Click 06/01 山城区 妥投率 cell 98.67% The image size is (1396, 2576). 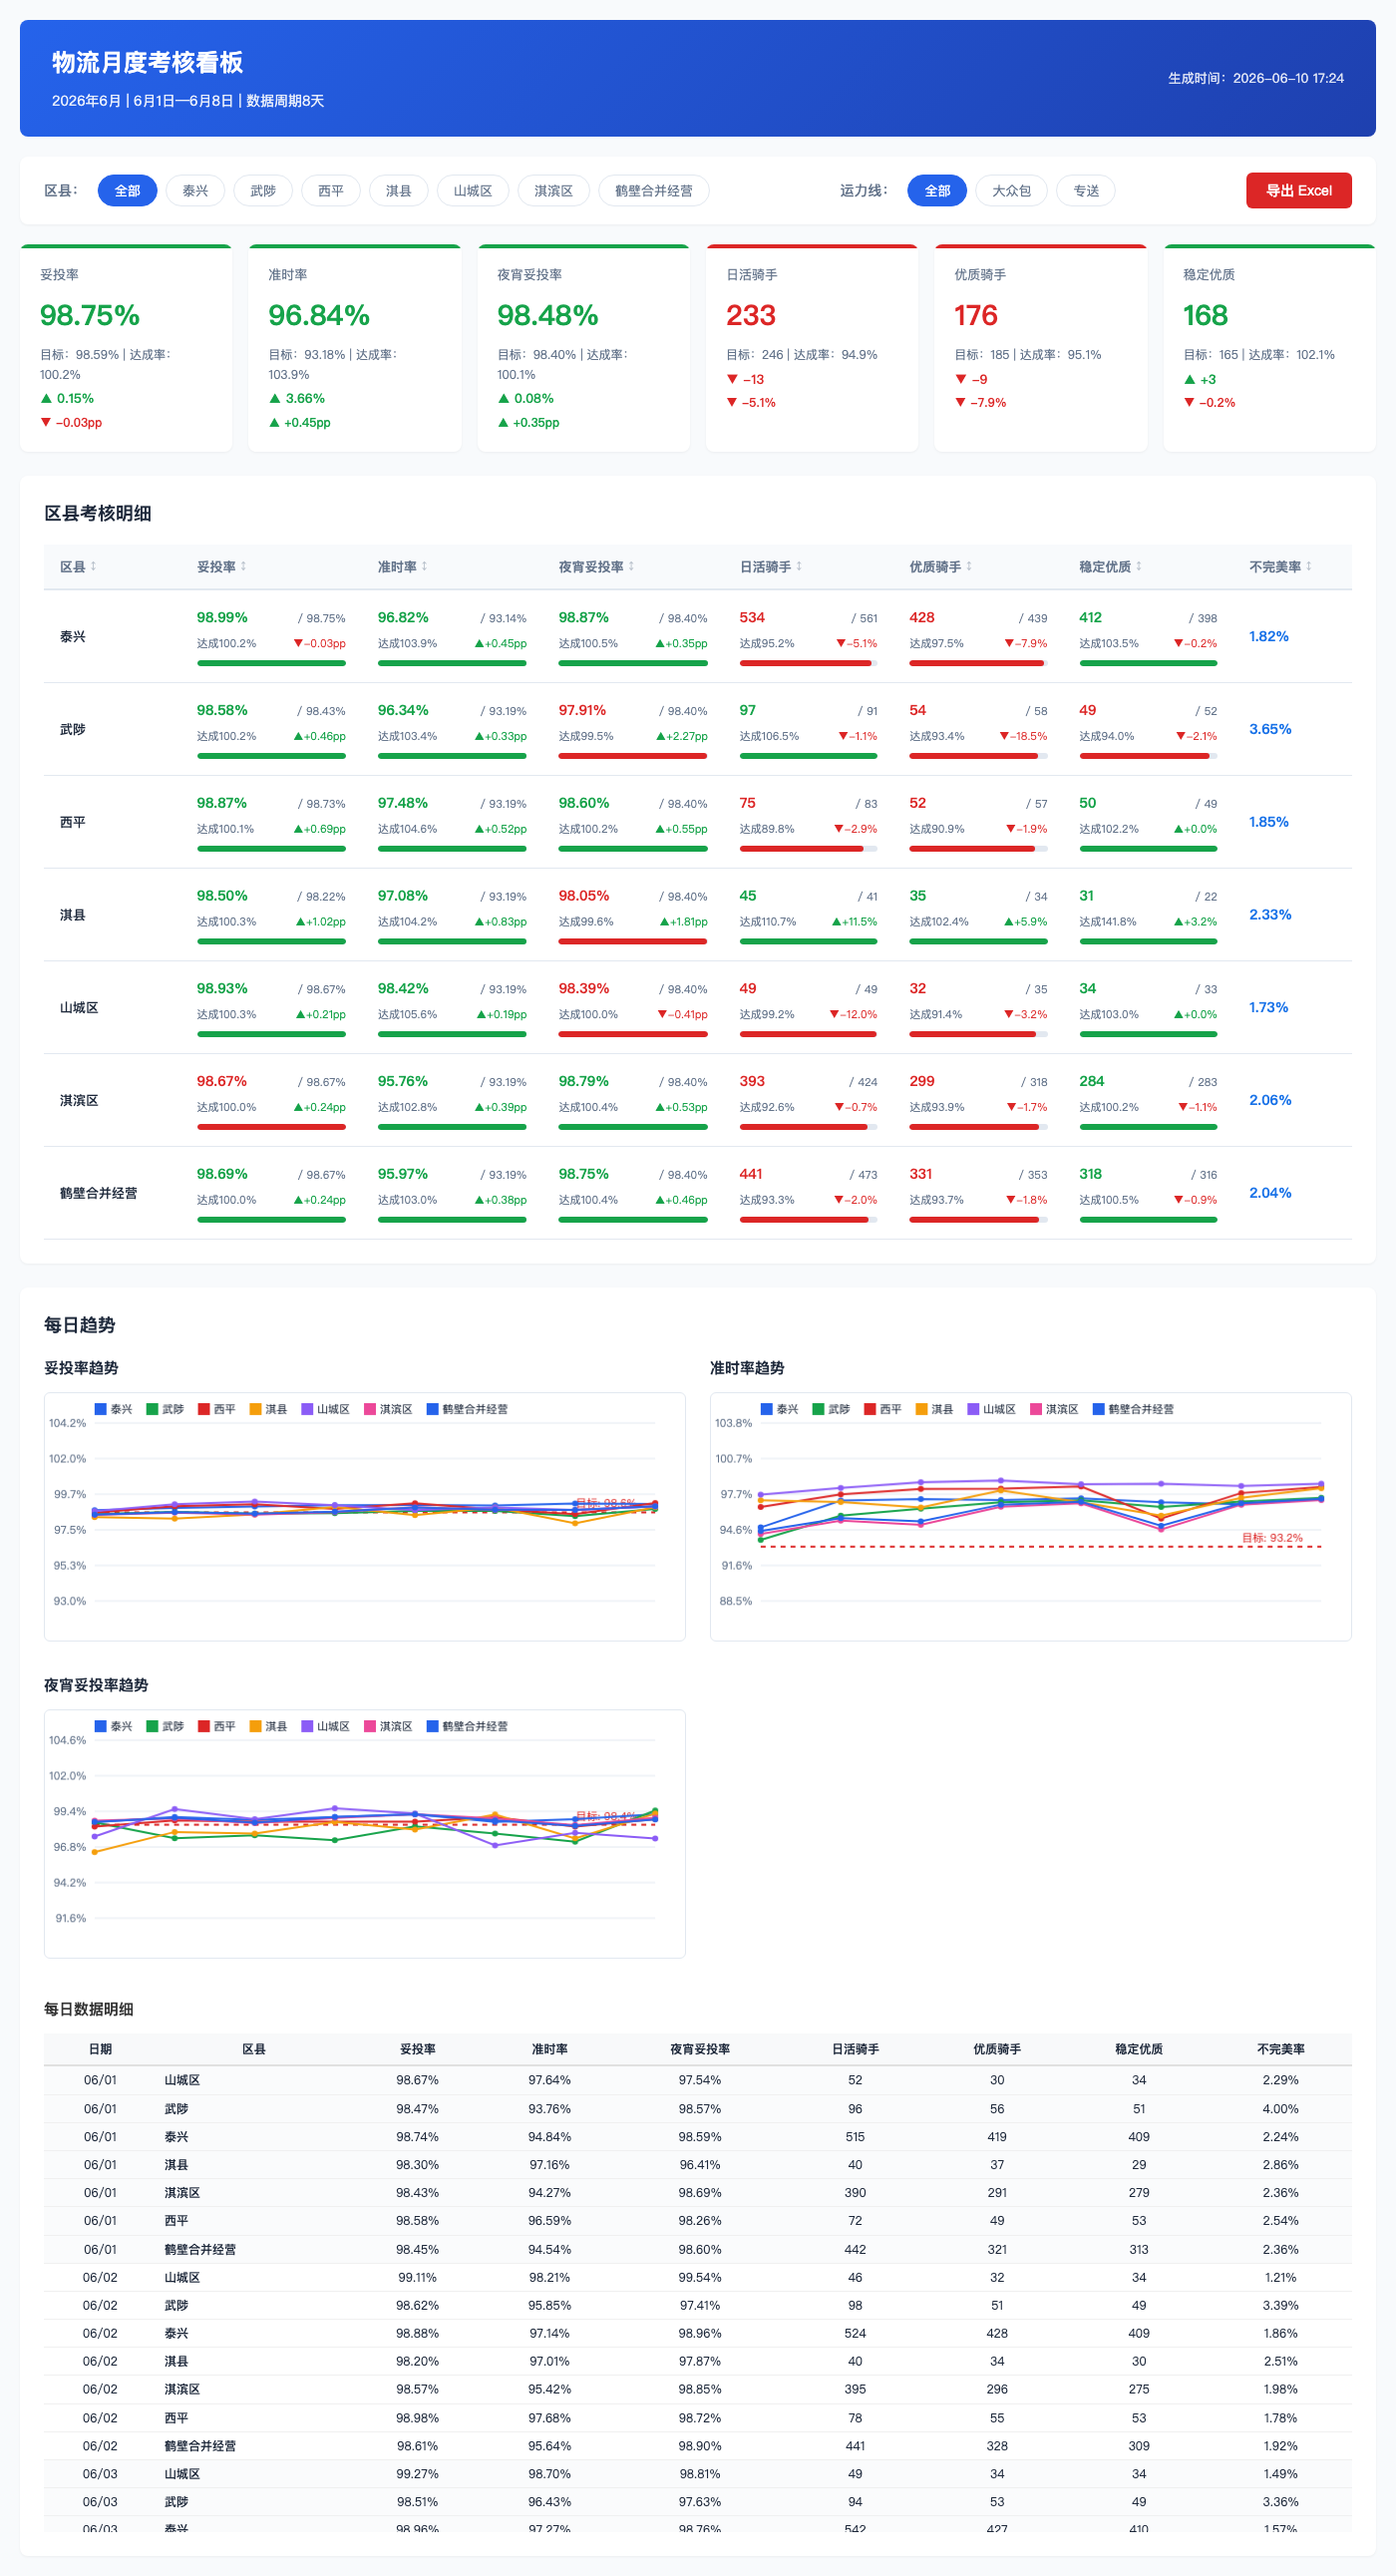point(417,2080)
